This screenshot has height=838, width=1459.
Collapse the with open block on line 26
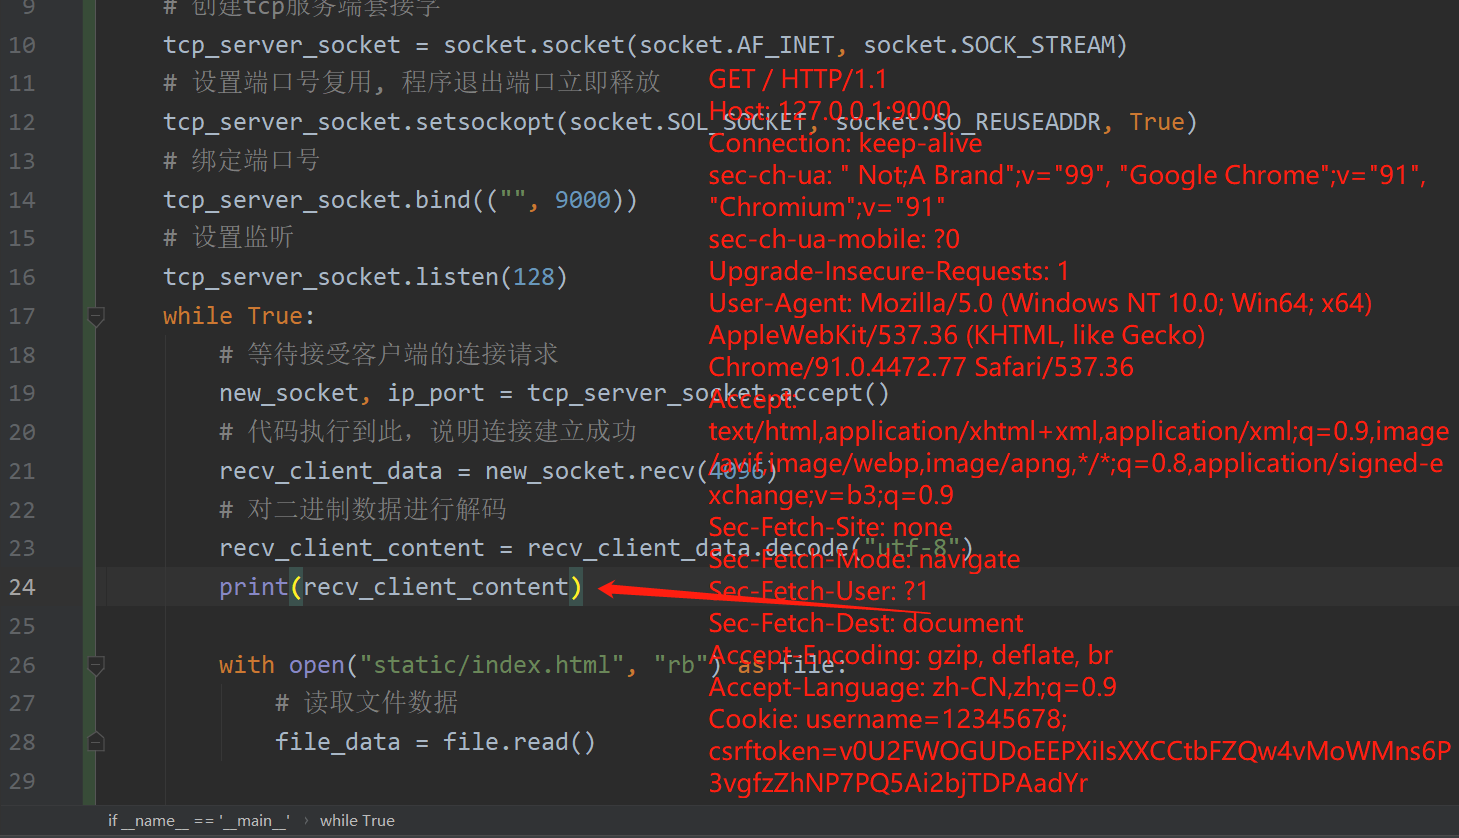click(96, 665)
